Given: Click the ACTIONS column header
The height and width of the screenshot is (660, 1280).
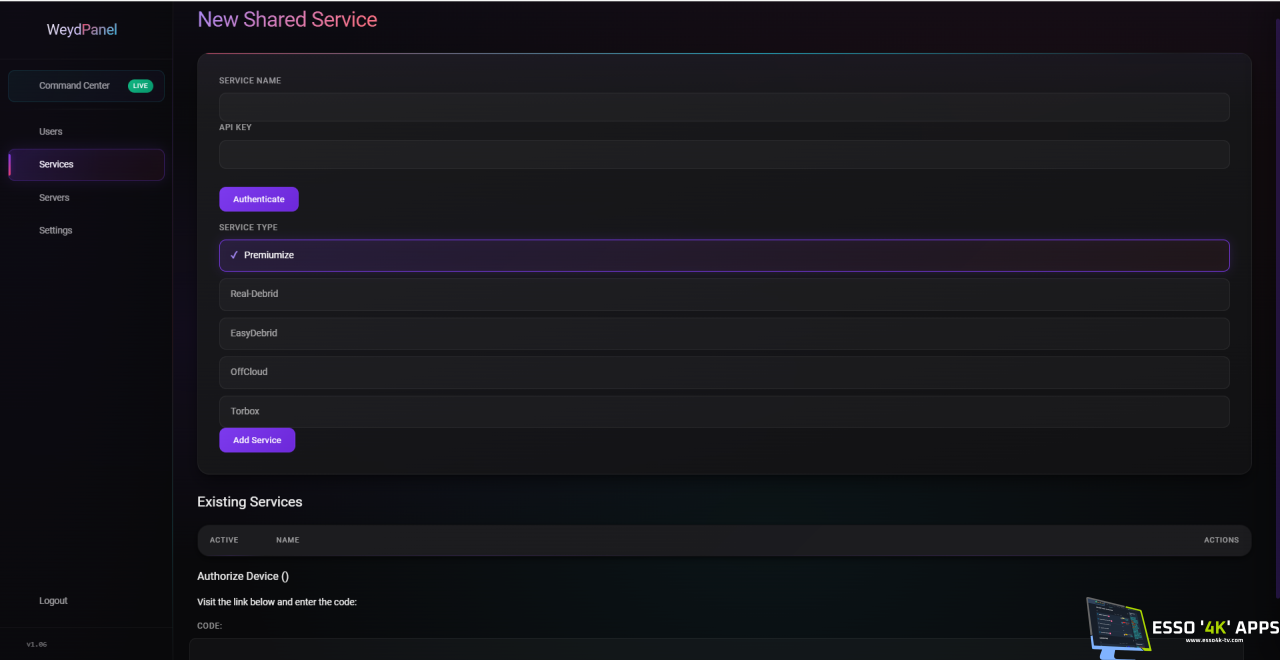Looking at the screenshot, I should (x=1221, y=540).
